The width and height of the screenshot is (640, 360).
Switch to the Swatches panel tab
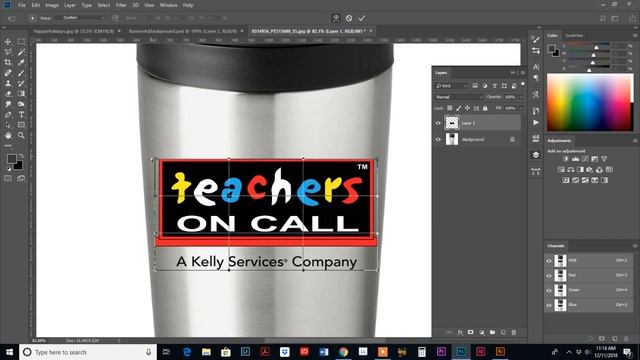pyautogui.click(x=574, y=36)
